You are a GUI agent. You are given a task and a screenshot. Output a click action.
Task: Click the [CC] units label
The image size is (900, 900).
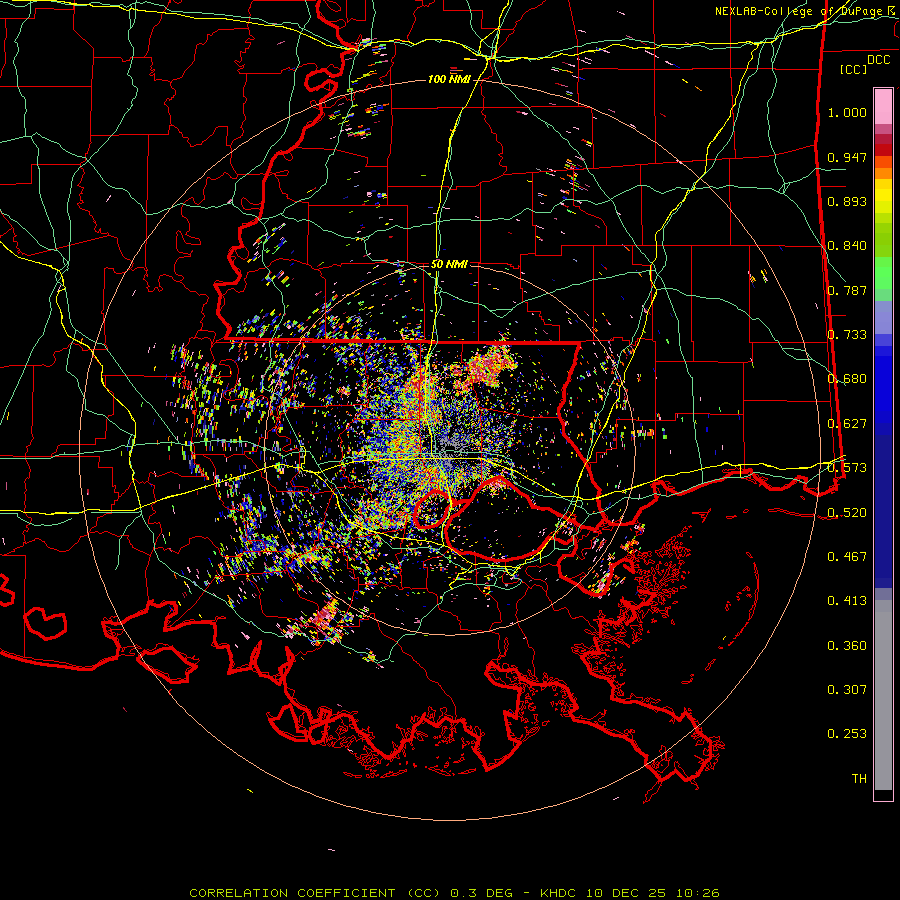pos(854,69)
